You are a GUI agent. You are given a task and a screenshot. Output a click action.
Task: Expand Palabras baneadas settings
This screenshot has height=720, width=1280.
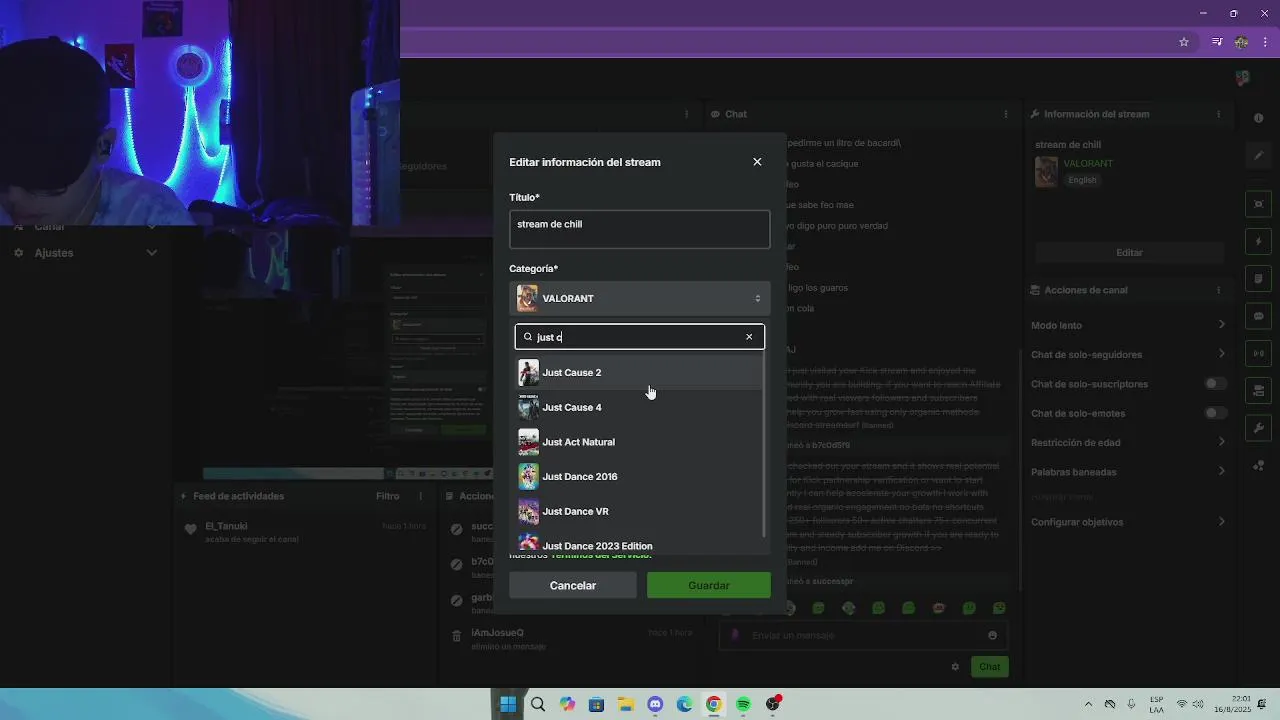pos(1128,471)
